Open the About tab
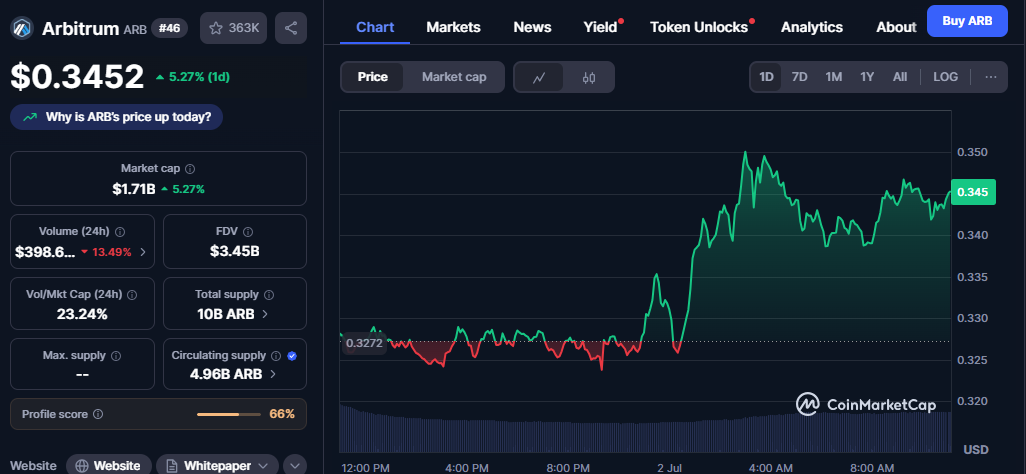 [896, 27]
